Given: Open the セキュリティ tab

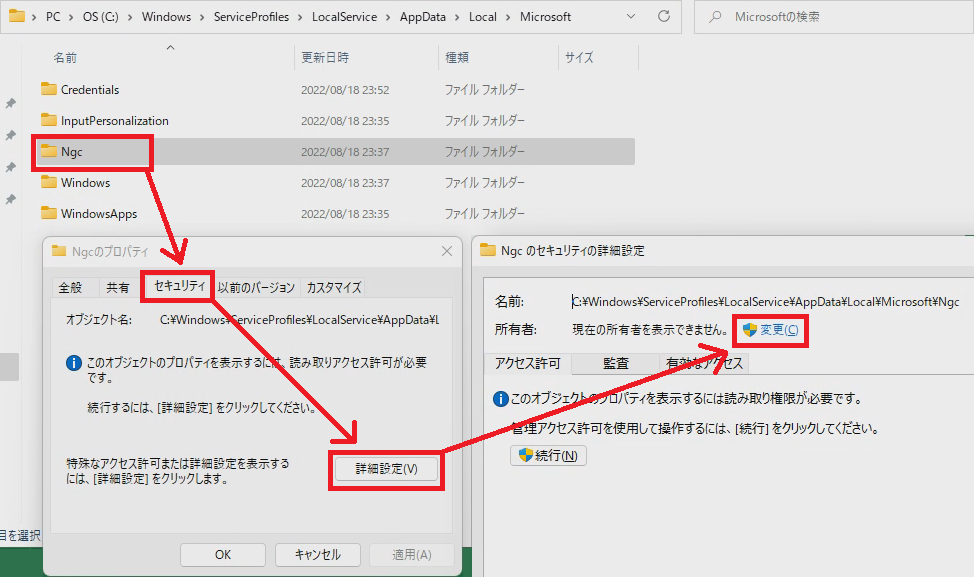Looking at the screenshot, I should [x=179, y=286].
